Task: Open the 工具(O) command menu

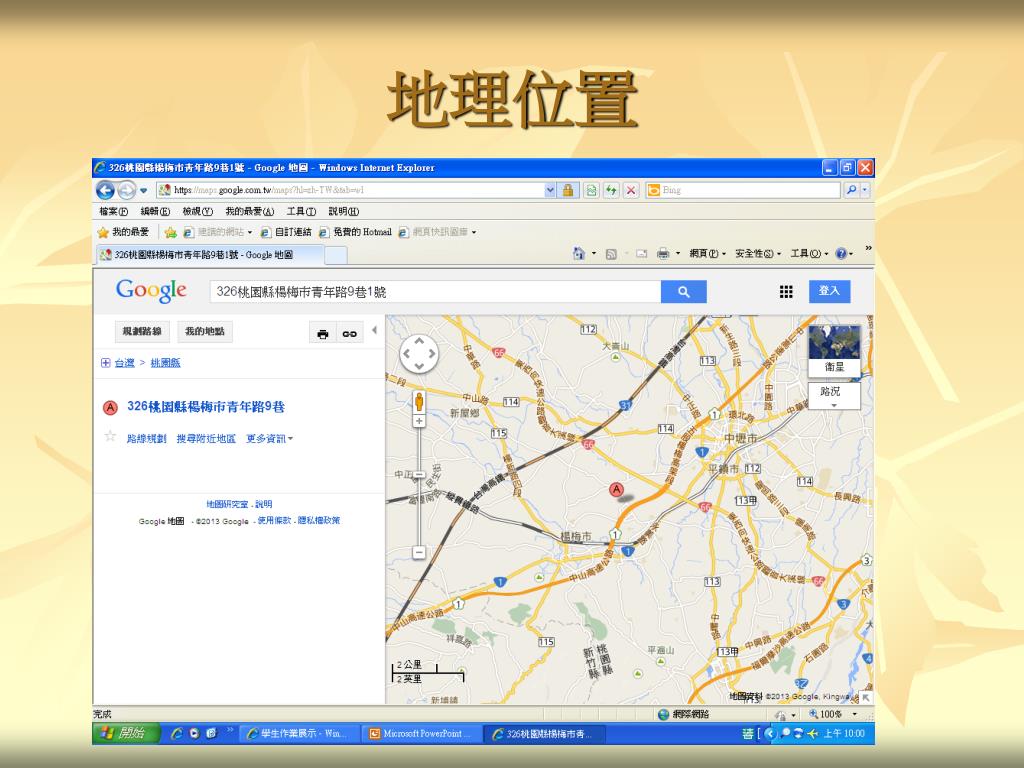Action: click(x=809, y=253)
